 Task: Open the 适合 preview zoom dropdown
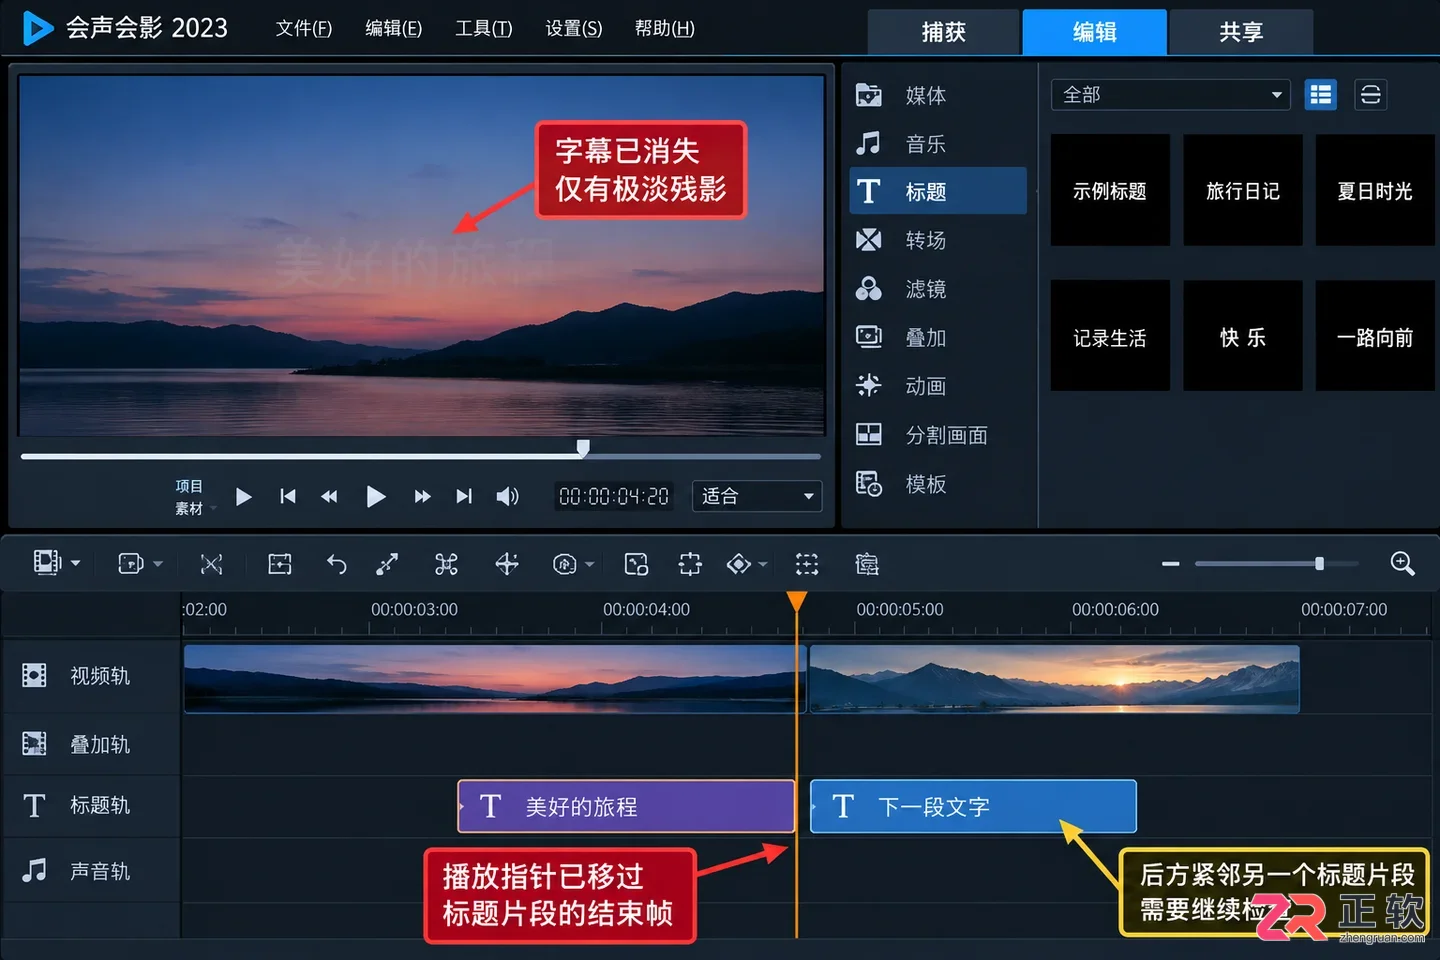[757, 496]
